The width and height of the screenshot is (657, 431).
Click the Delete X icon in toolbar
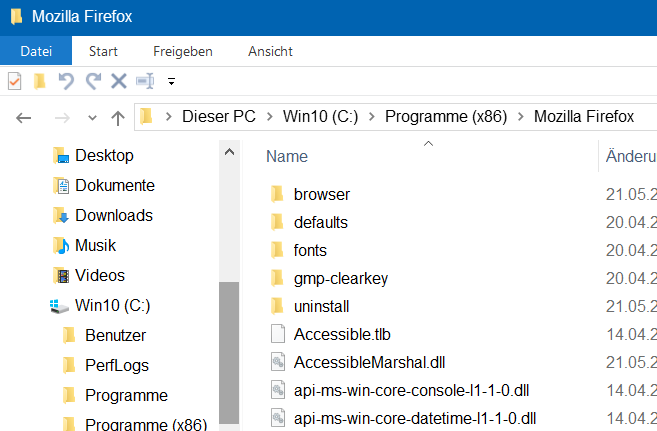click(x=119, y=81)
